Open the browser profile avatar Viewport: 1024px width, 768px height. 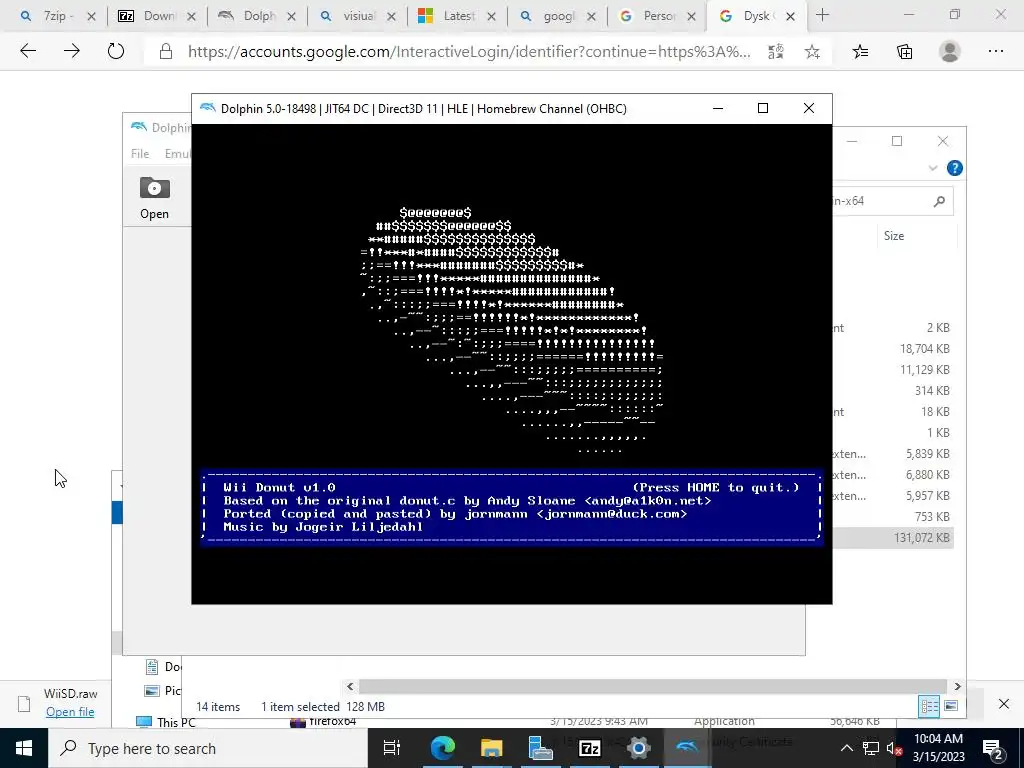950,51
